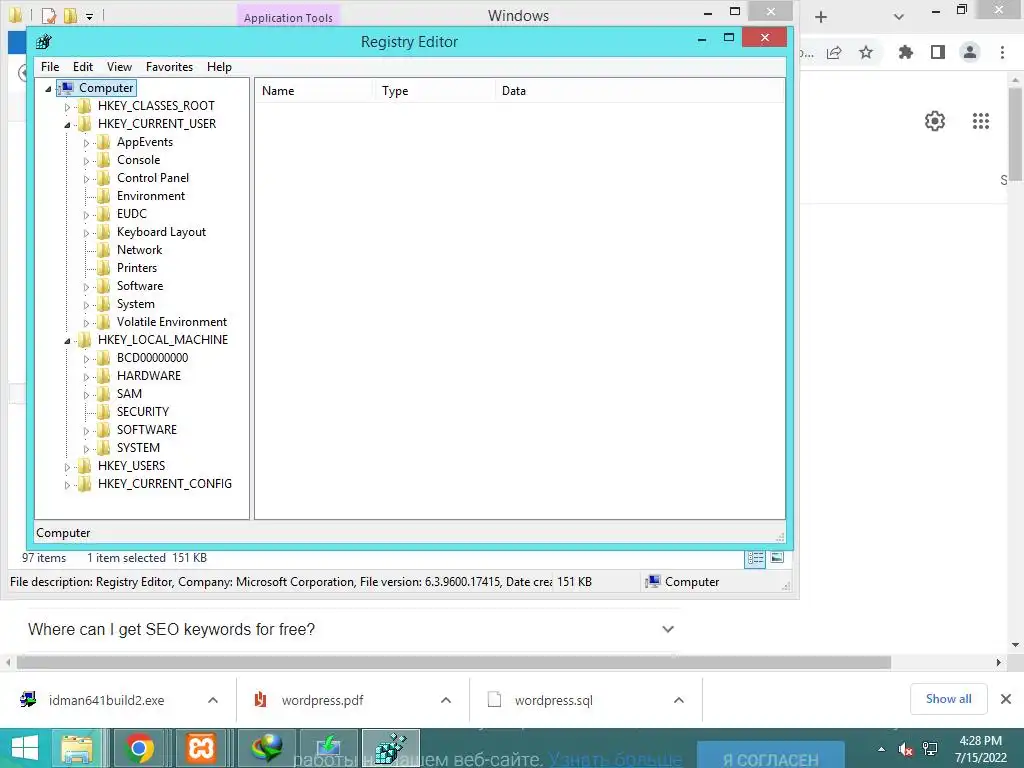Open the Edit menu in Registry Editor
1024x768 pixels.
[82, 67]
